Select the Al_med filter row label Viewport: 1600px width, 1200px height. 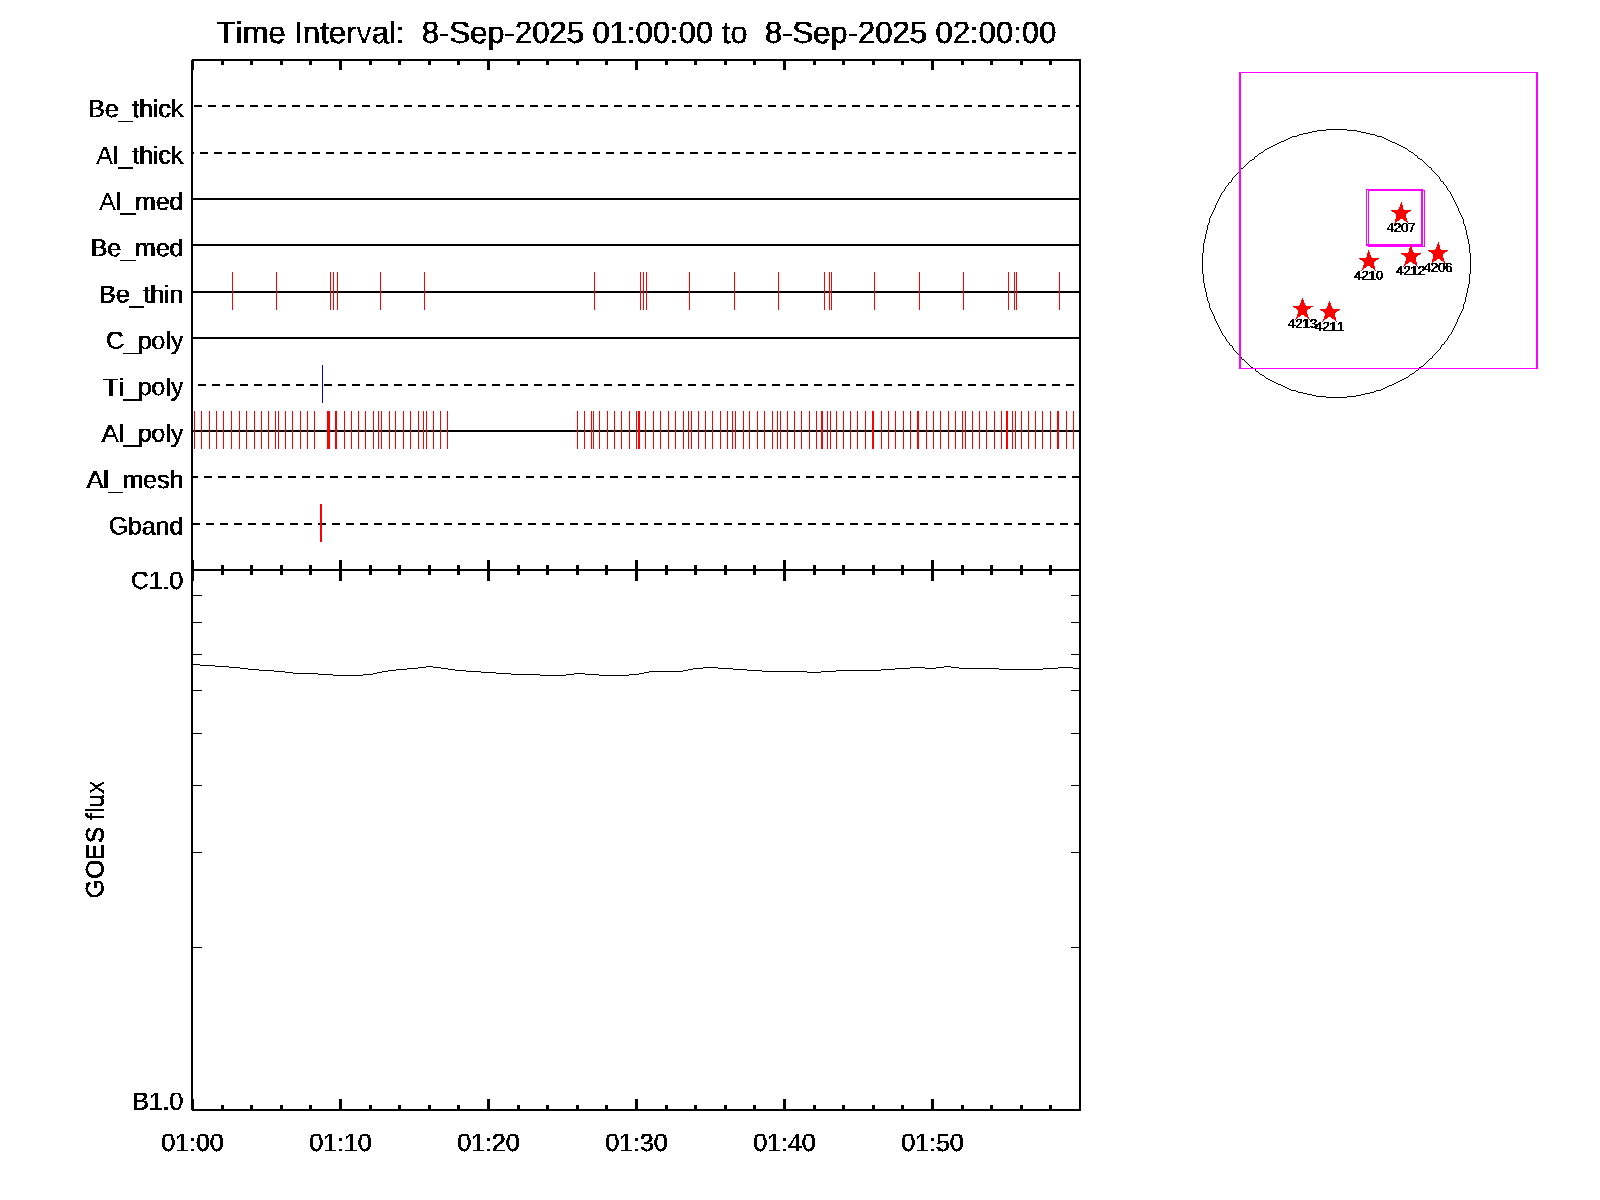click(x=141, y=202)
